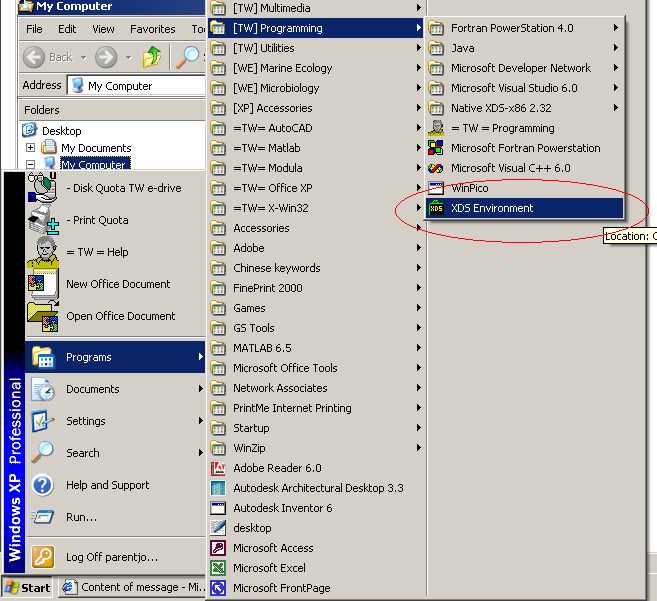Click the Print Quota icon
The height and width of the screenshot is (601, 657).
[x=43, y=220]
